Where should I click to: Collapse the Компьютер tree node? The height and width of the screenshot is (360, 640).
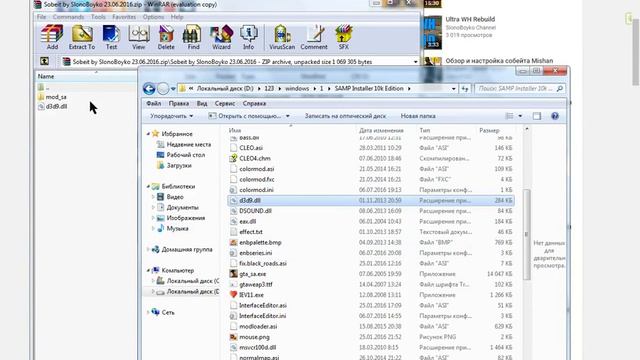[148, 271]
